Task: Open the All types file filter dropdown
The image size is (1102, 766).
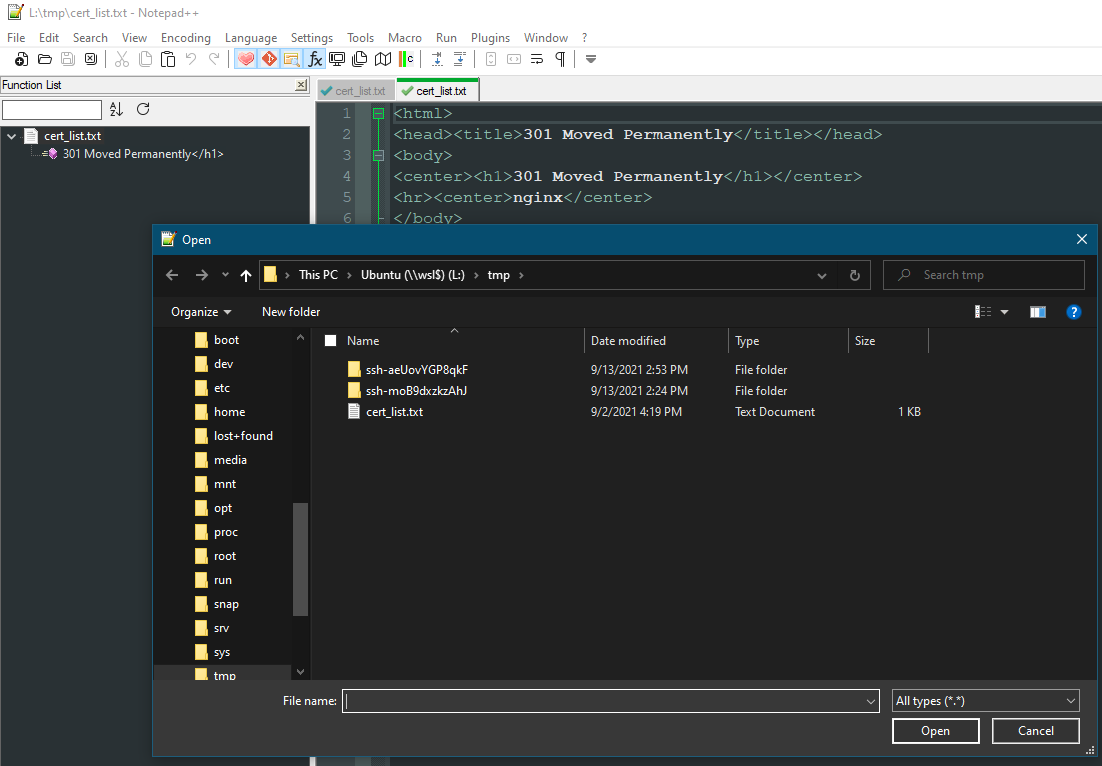Action: point(985,701)
